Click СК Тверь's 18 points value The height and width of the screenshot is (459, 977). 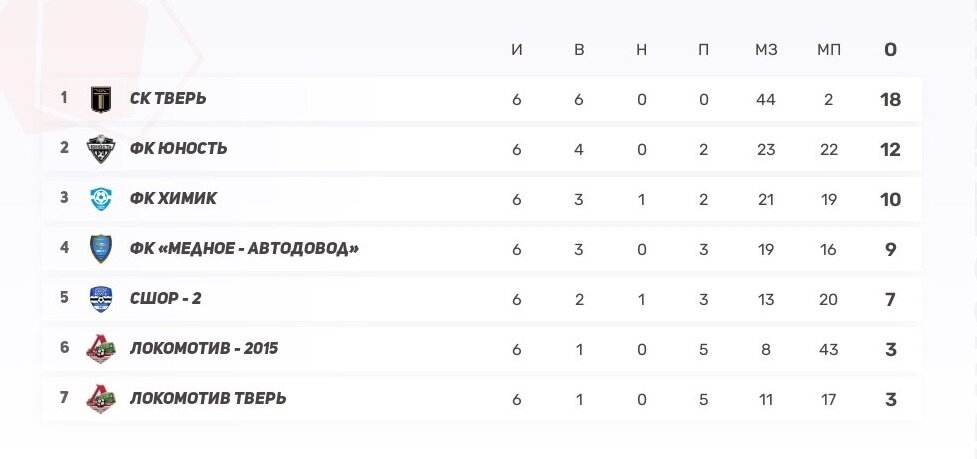[x=890, y=99]
